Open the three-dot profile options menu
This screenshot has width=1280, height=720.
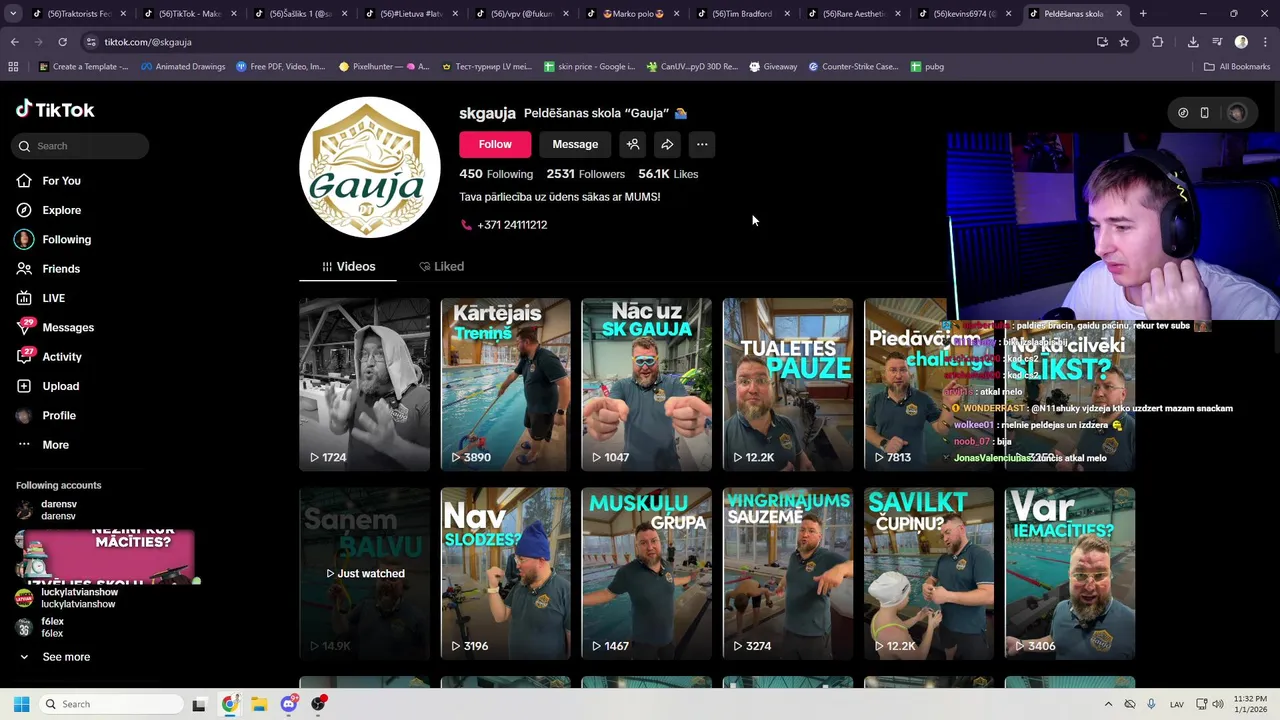point(702,144)
